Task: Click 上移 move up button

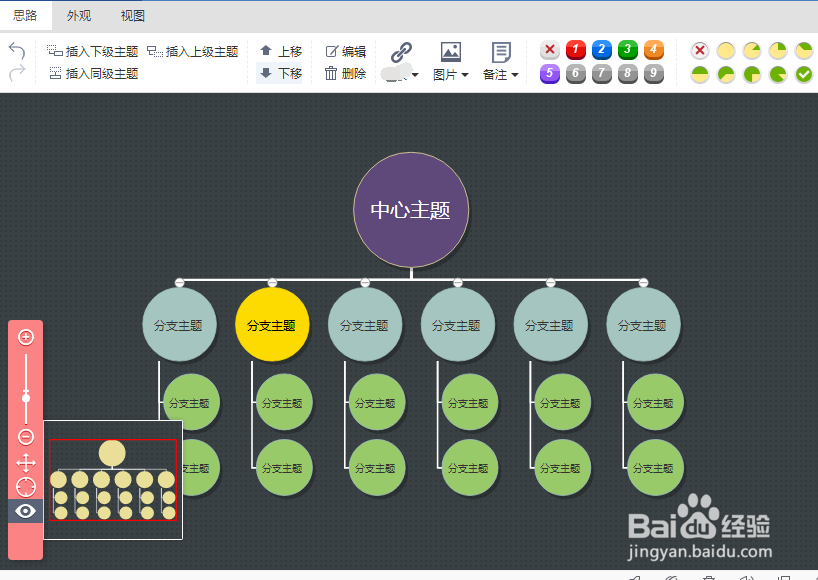Action: pyautogui.click(x=281, y=51)
